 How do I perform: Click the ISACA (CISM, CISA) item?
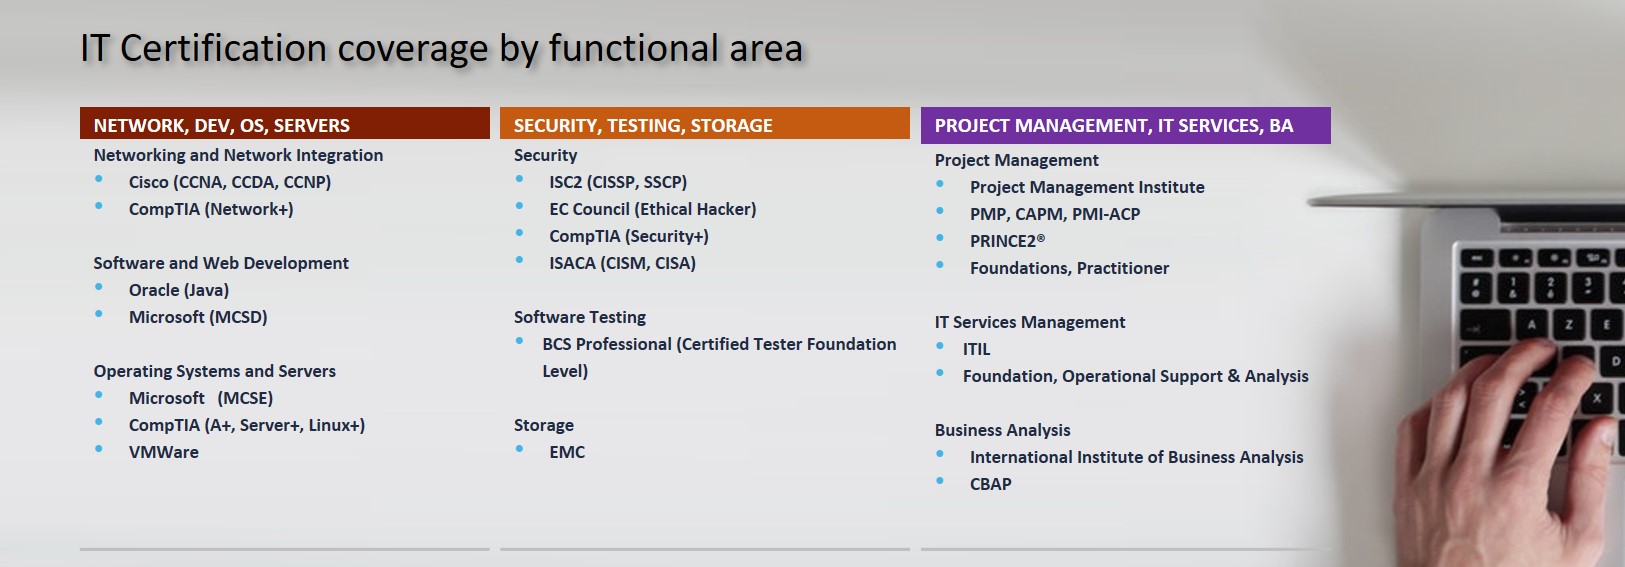[621, 263]
